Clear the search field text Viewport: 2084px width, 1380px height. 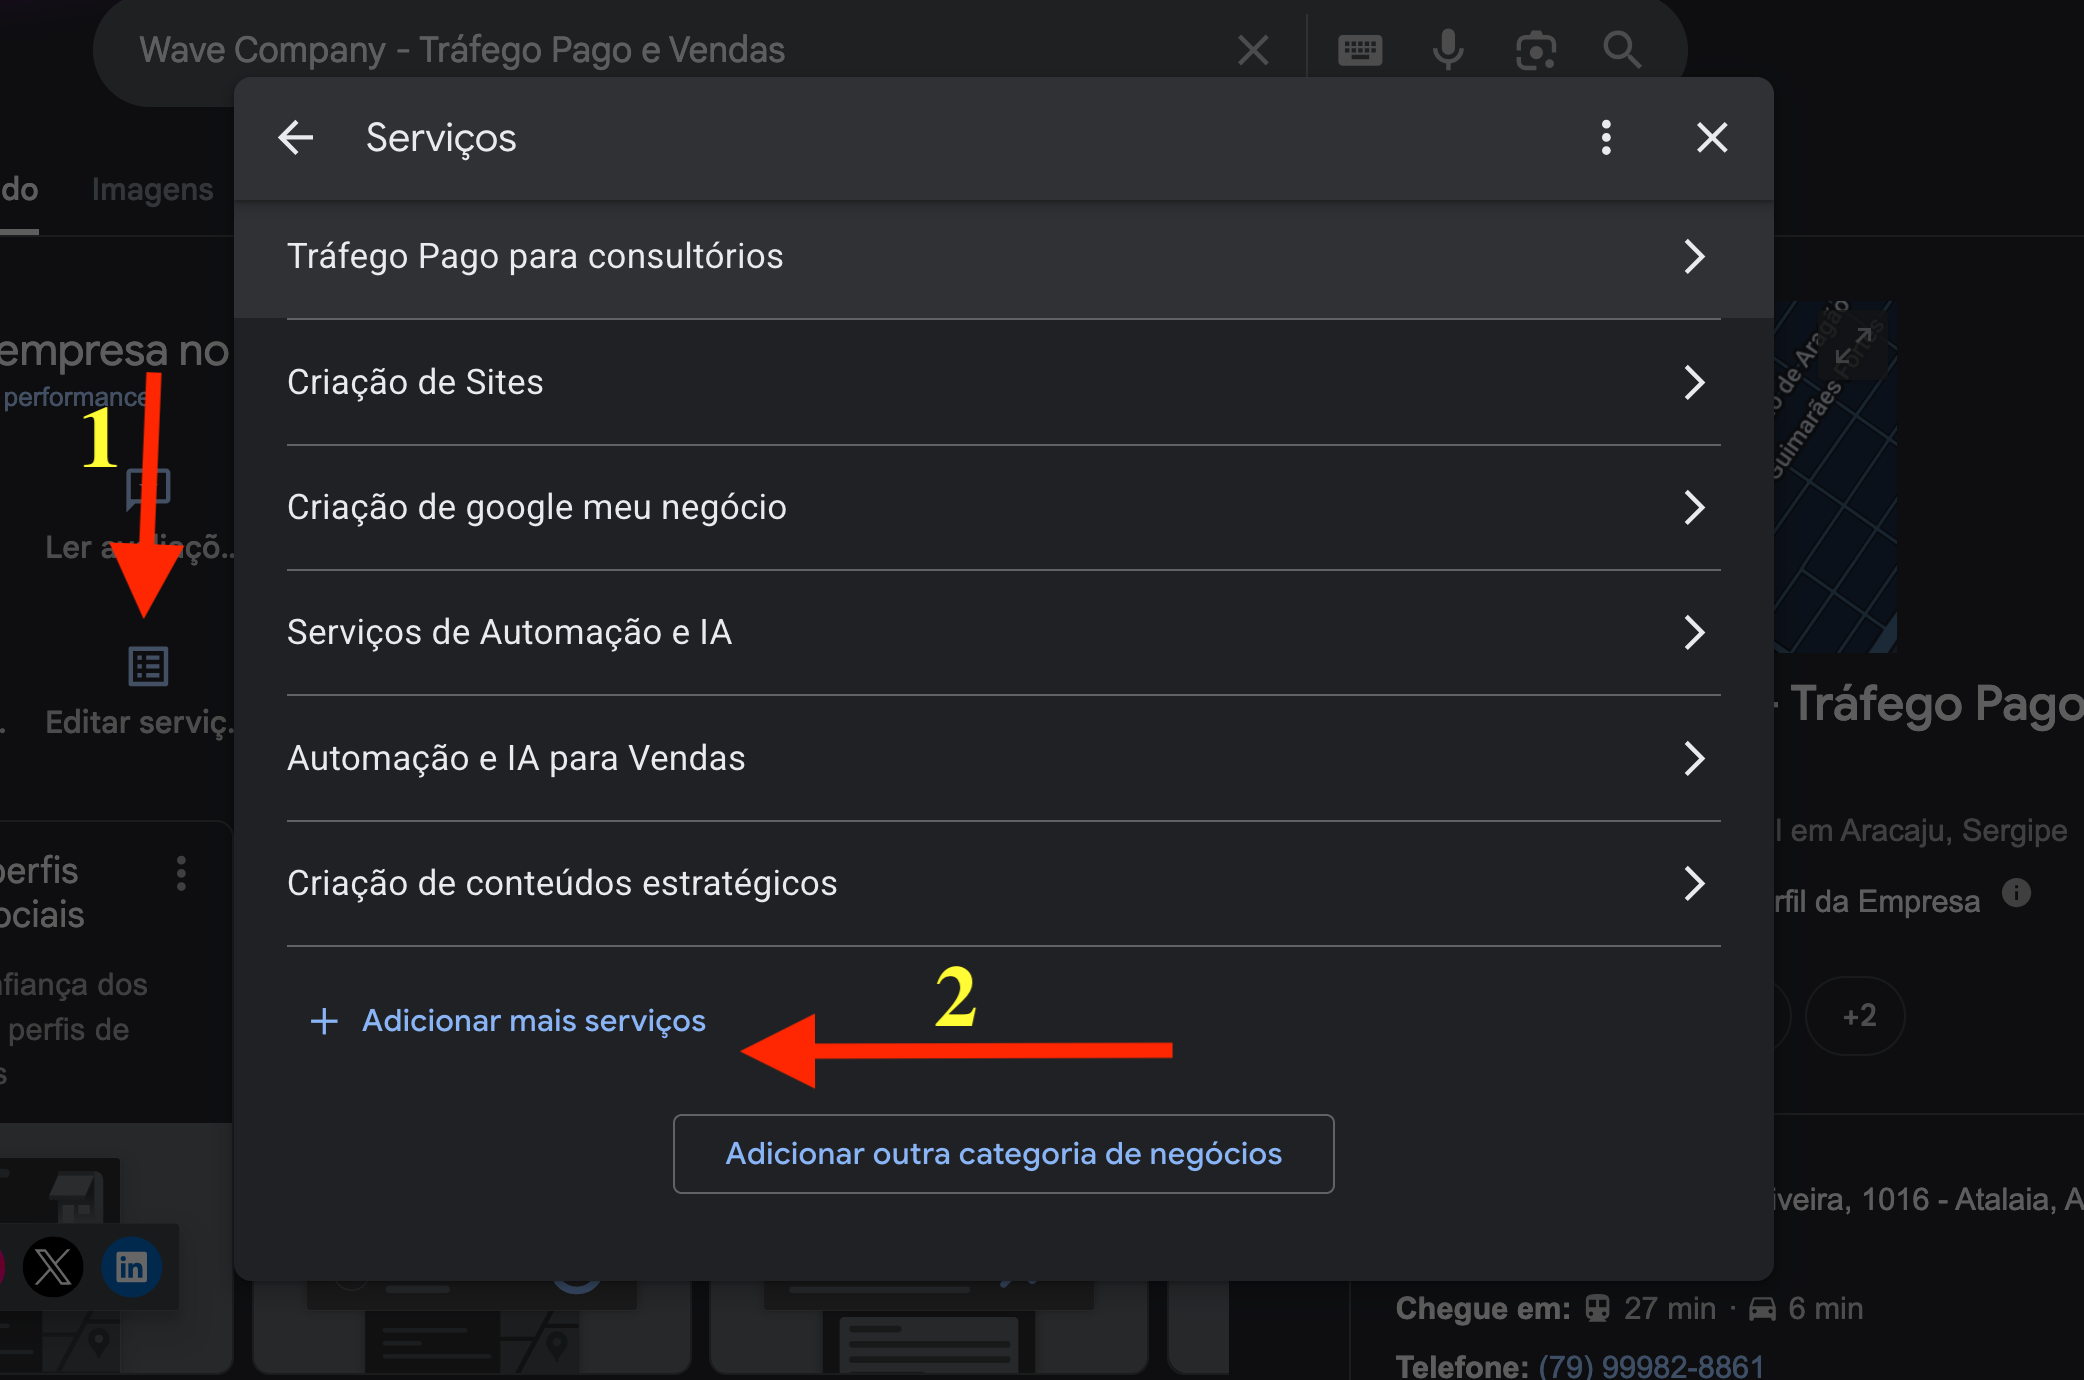(x=1253, y=50)
